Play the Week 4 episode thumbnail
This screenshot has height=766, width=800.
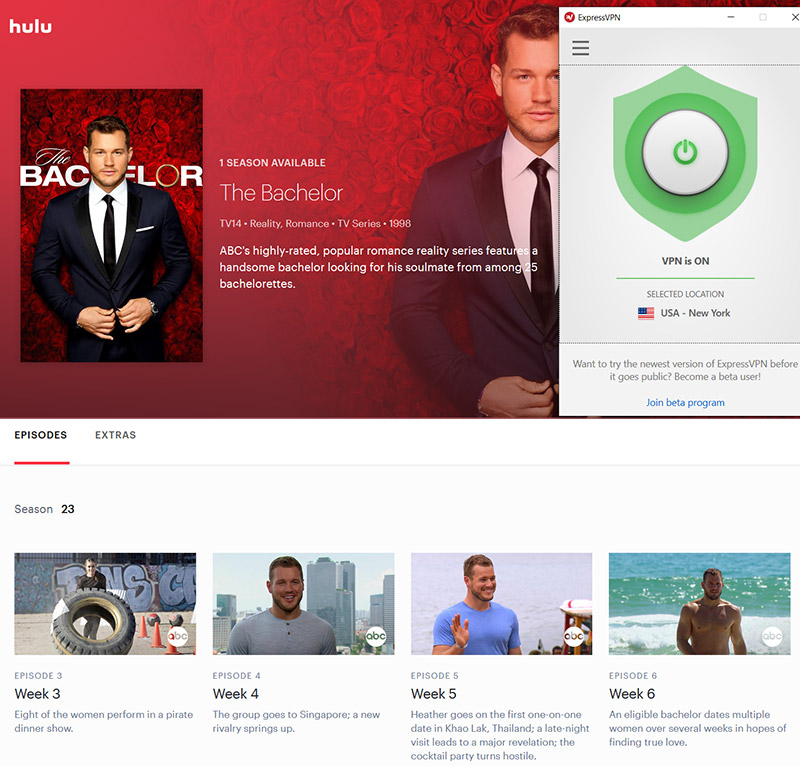click(304, 604)
